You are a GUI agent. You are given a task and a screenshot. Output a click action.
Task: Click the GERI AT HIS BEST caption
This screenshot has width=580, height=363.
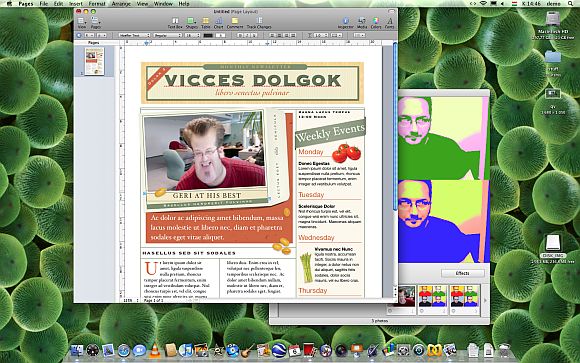click(x=207, y=195)
